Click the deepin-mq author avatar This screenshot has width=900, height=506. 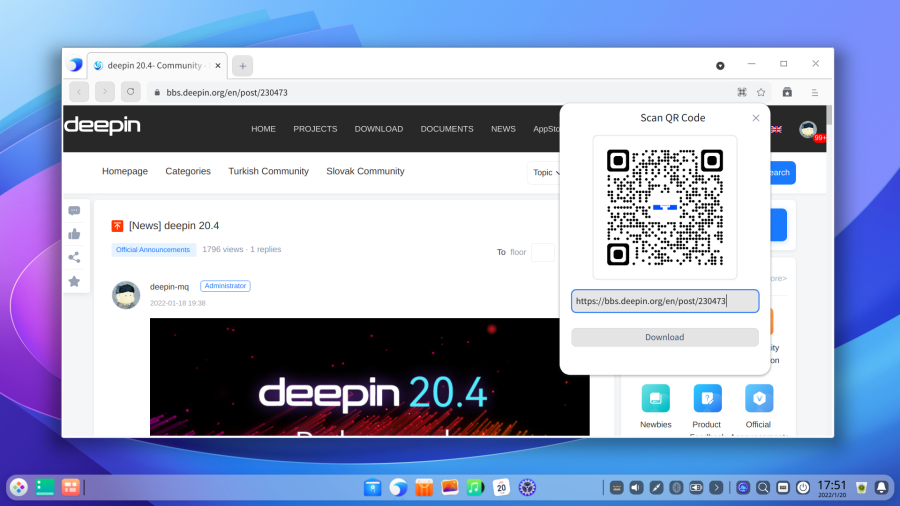pyautogui.click(x=126, y=295)
